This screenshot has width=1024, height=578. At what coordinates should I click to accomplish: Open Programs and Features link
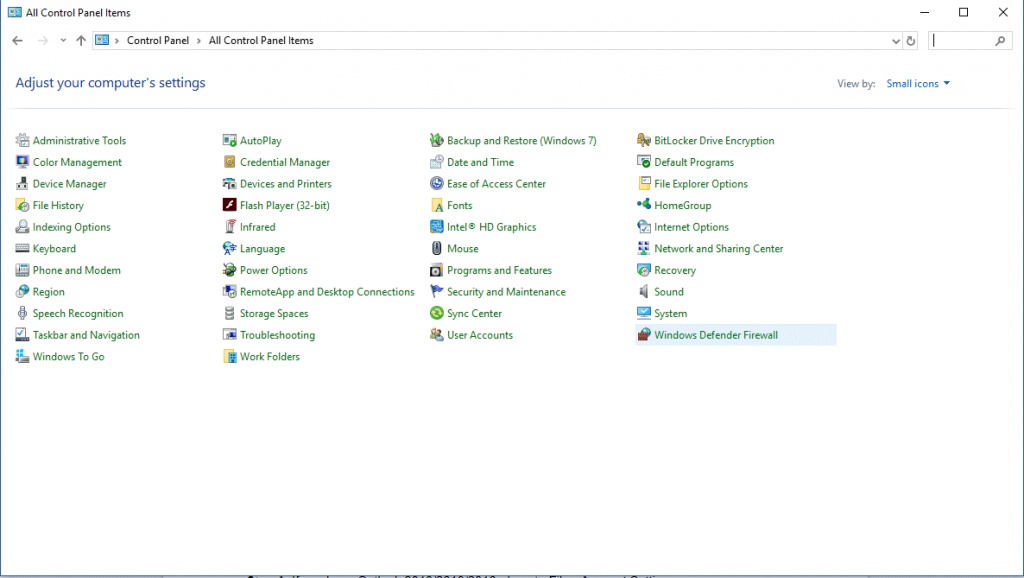[499, 270]
